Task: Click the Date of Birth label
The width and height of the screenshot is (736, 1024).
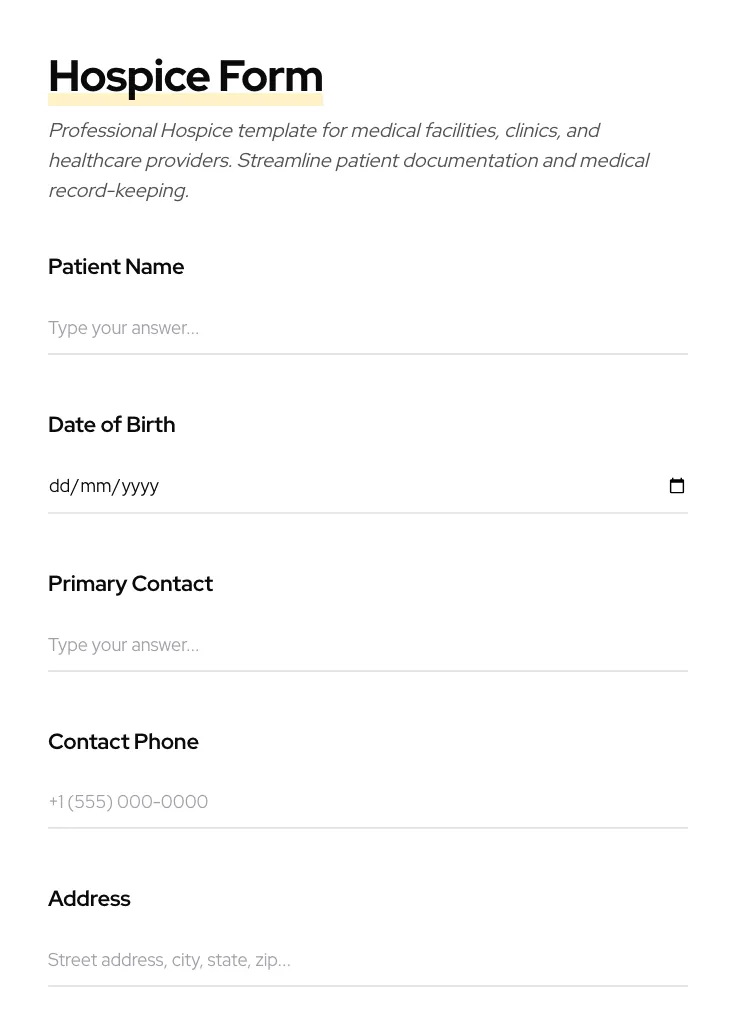Action: (111, 425)
